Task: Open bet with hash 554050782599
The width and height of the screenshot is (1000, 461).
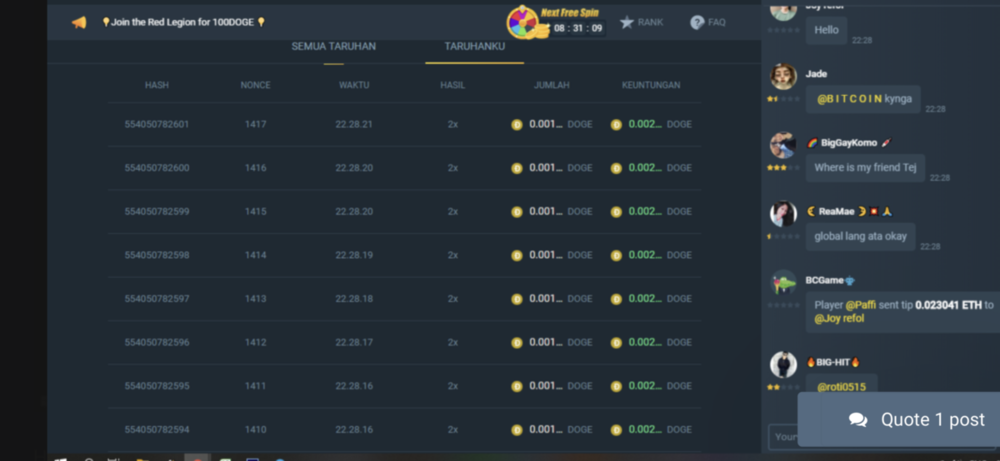Action: 157,212
